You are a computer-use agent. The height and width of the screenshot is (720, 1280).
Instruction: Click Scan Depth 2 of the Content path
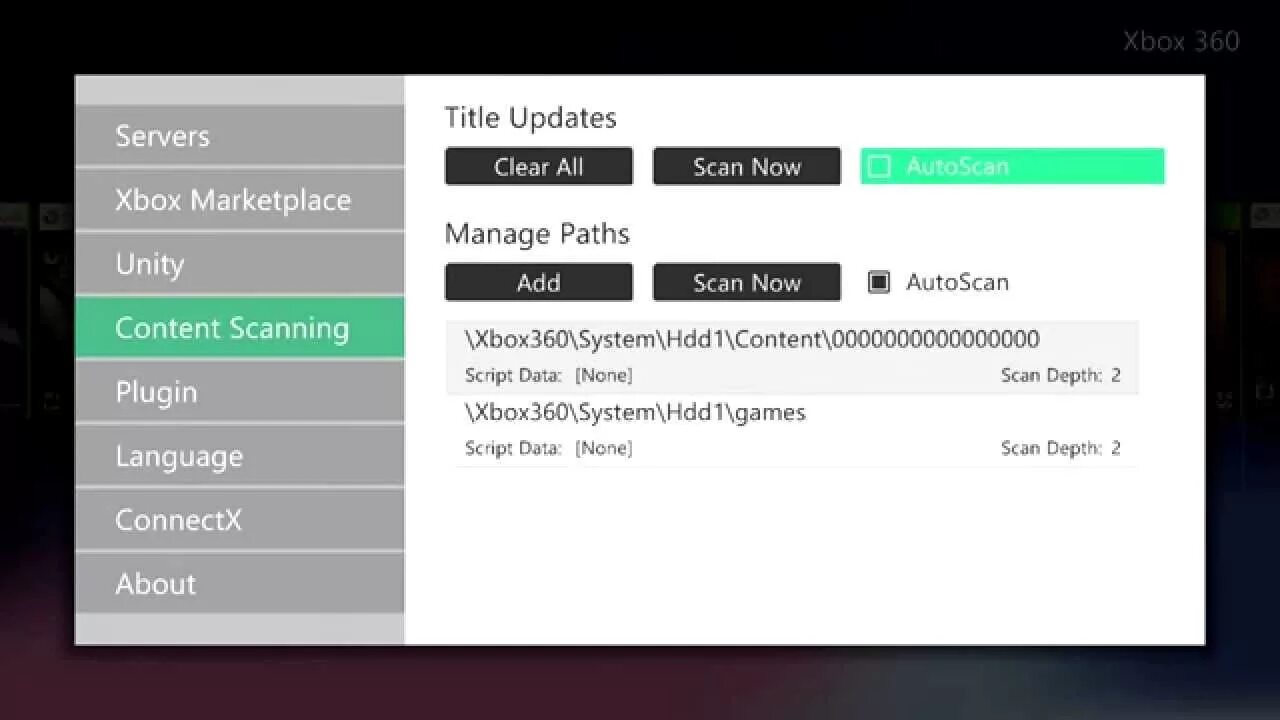coord(1061,376)
